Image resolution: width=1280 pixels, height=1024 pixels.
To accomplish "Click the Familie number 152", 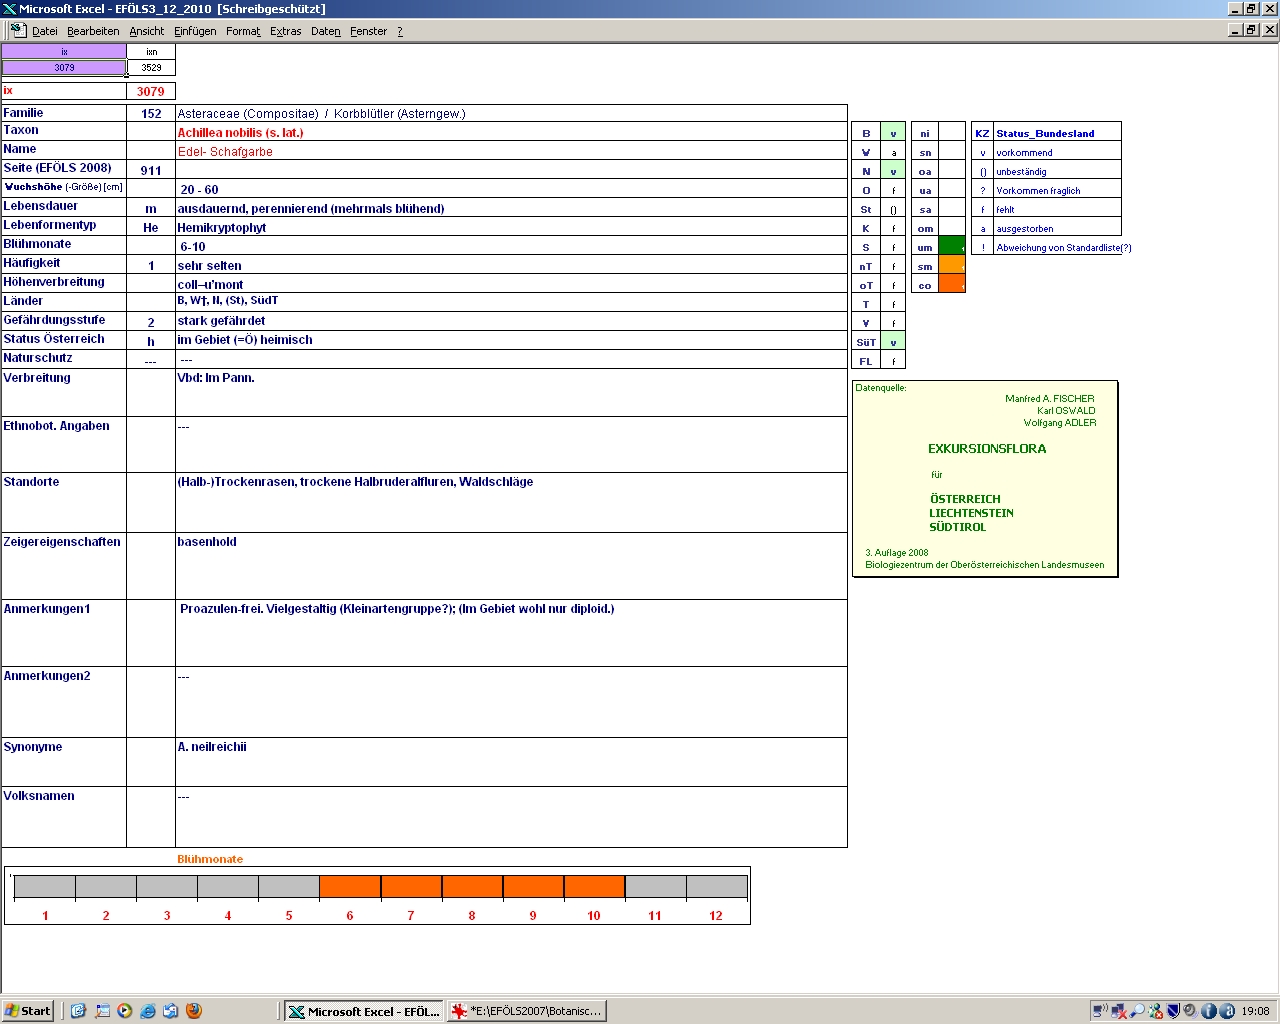I will pos(151,114).
